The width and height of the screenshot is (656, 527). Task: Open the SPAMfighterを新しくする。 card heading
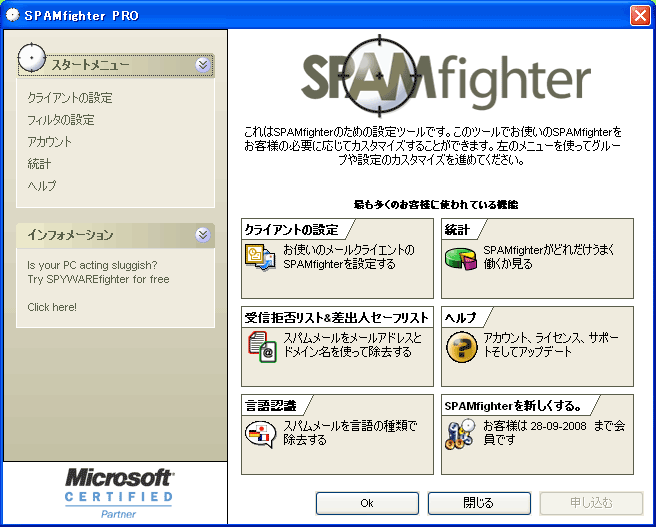[513, 405]
